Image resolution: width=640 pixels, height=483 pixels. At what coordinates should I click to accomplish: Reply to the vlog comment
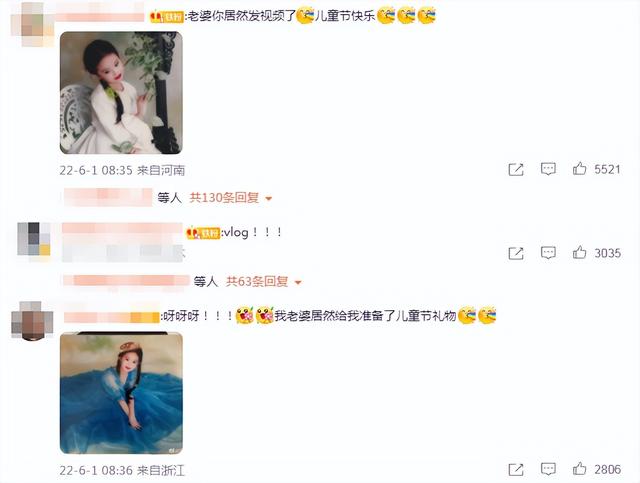(548, 253)
